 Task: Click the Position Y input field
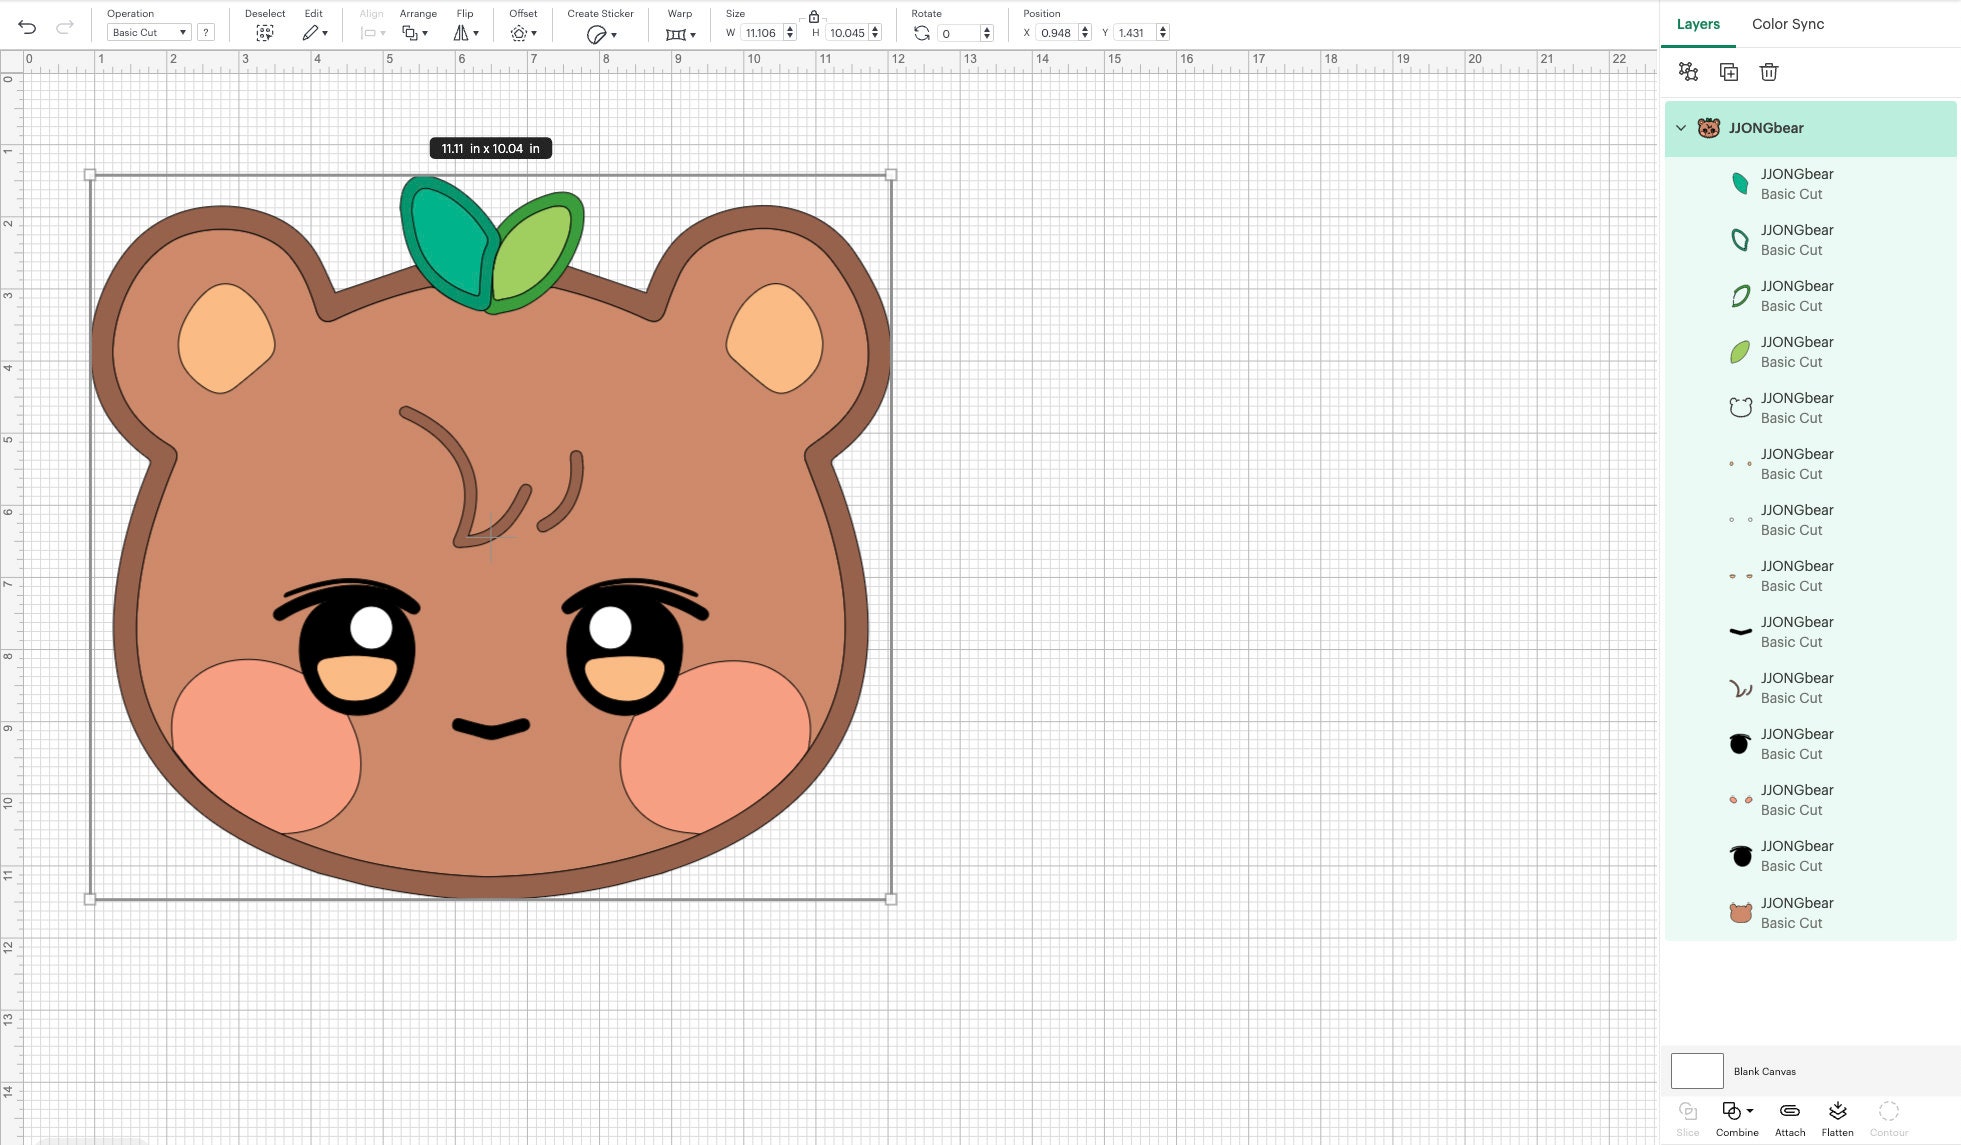[1134, 33]
